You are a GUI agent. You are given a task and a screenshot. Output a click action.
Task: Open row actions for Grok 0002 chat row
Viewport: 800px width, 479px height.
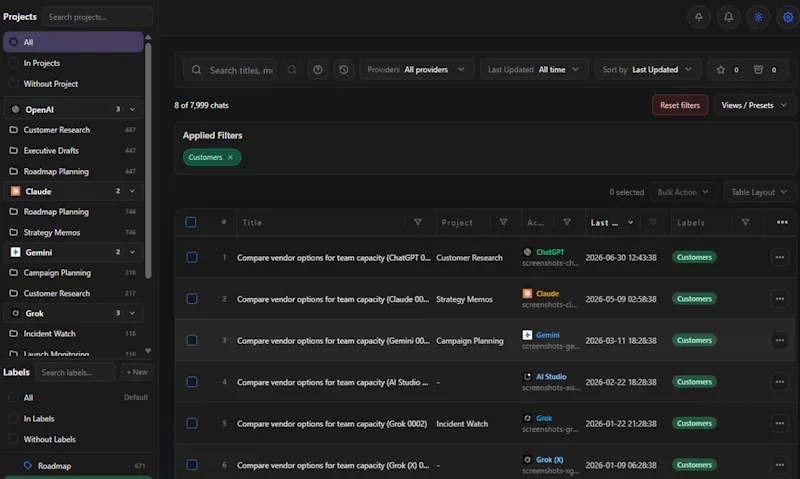[780, 423]
